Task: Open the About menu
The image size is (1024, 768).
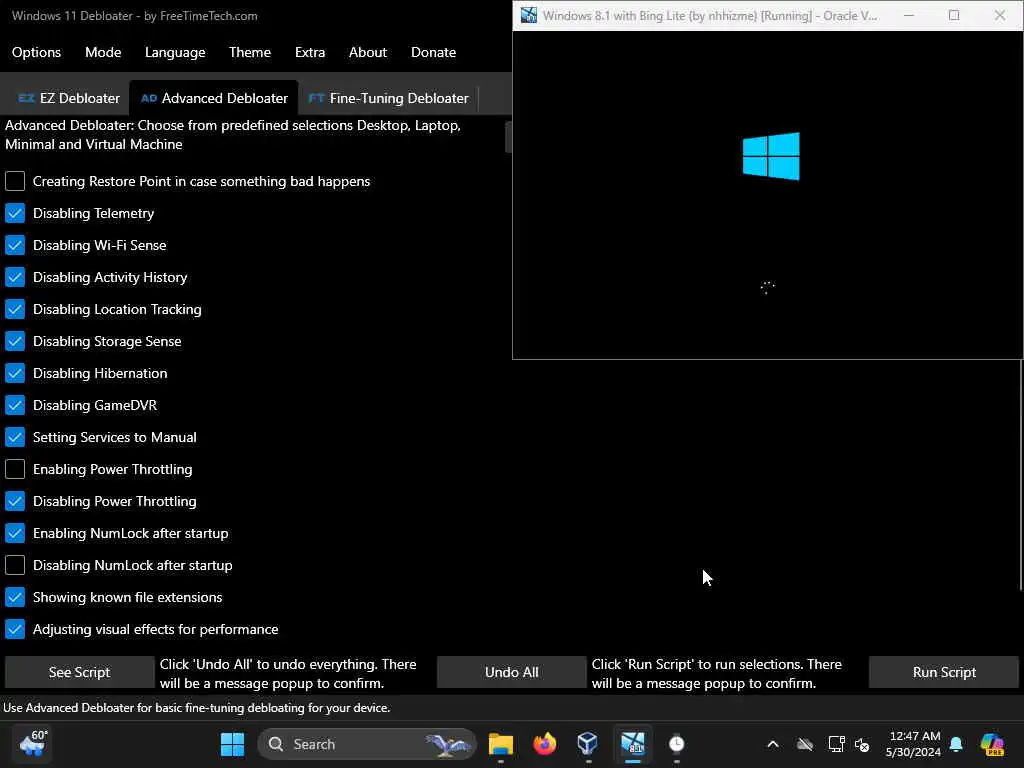Action: (x=368, y=52)
